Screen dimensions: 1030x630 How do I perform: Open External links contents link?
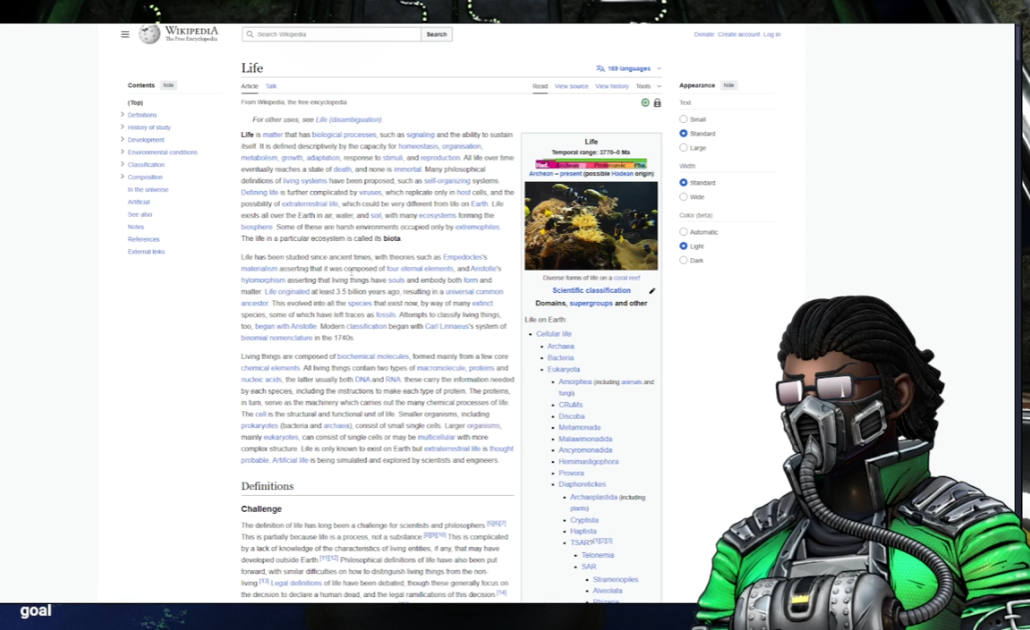coord(146,252)
